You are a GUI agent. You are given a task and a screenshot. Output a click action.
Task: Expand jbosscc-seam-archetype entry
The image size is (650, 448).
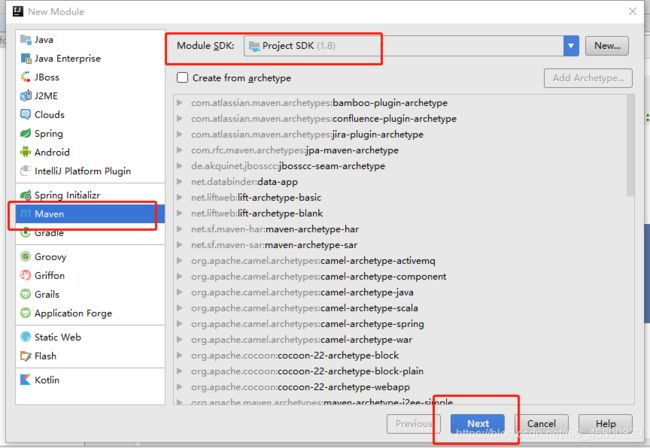[x=179, y=165]
